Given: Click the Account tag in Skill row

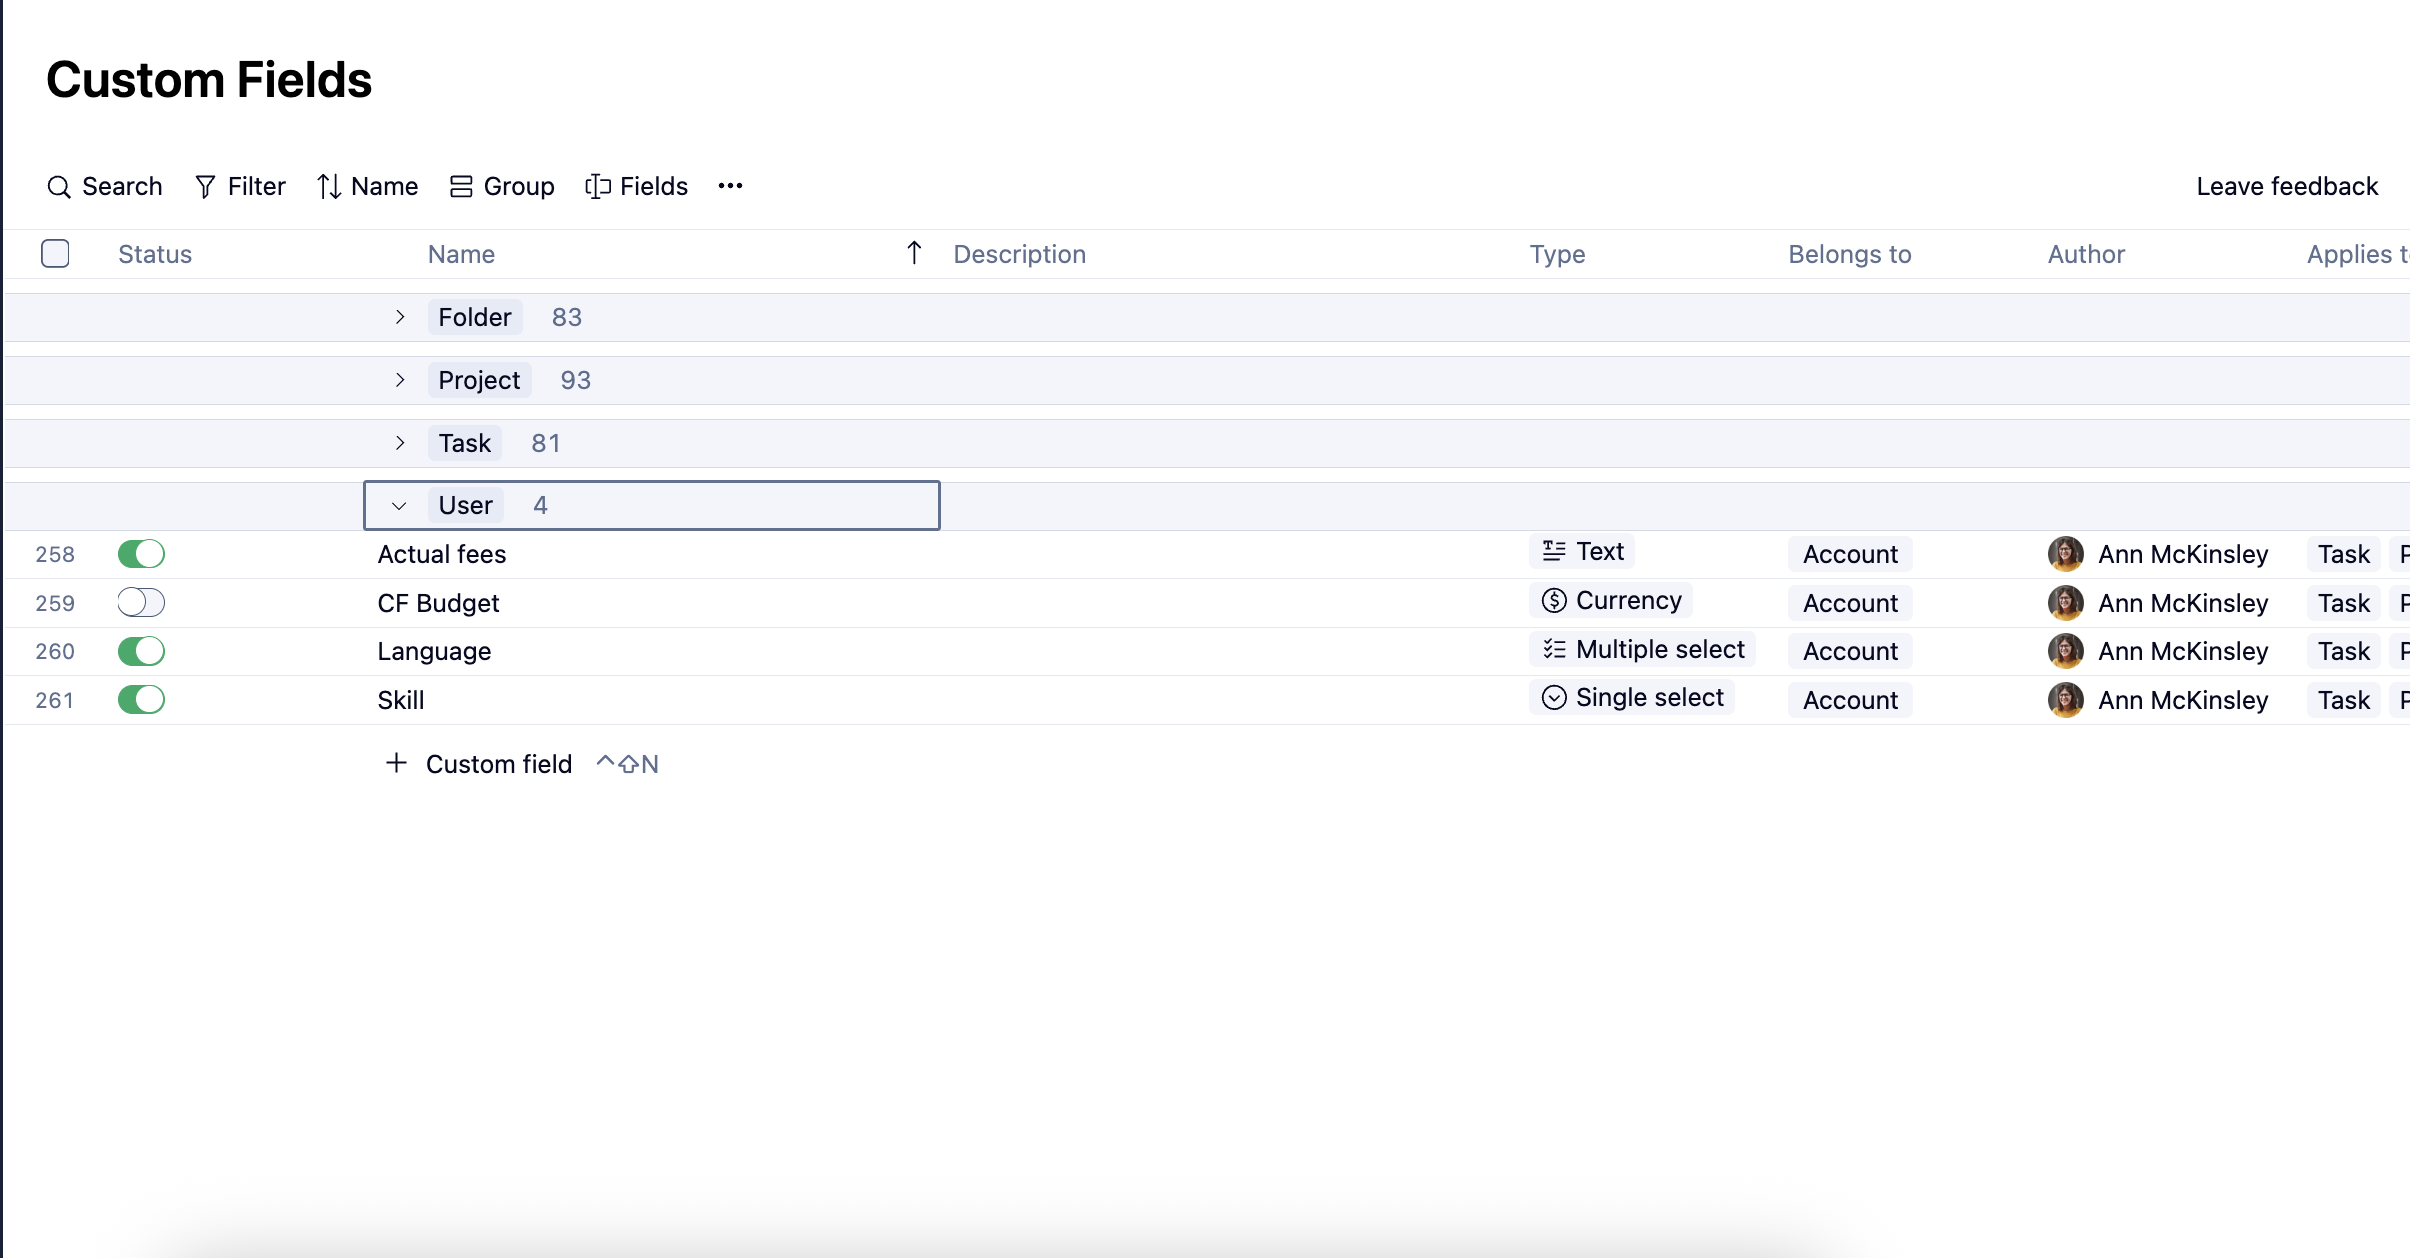Looking at the screenshot, I should pyautogui.click(x=1850, y=700).
